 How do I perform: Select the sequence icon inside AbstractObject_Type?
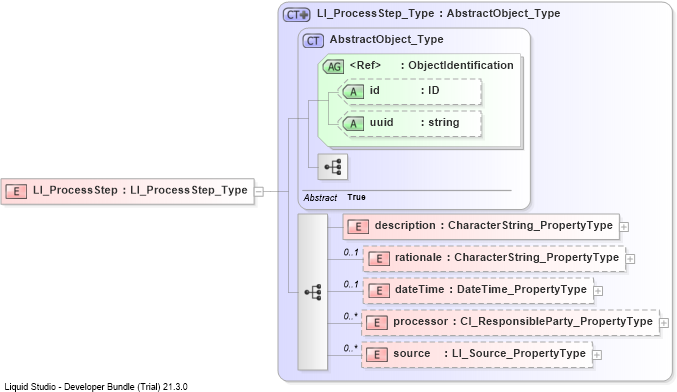pyautogui.click(x=332, y=167)
